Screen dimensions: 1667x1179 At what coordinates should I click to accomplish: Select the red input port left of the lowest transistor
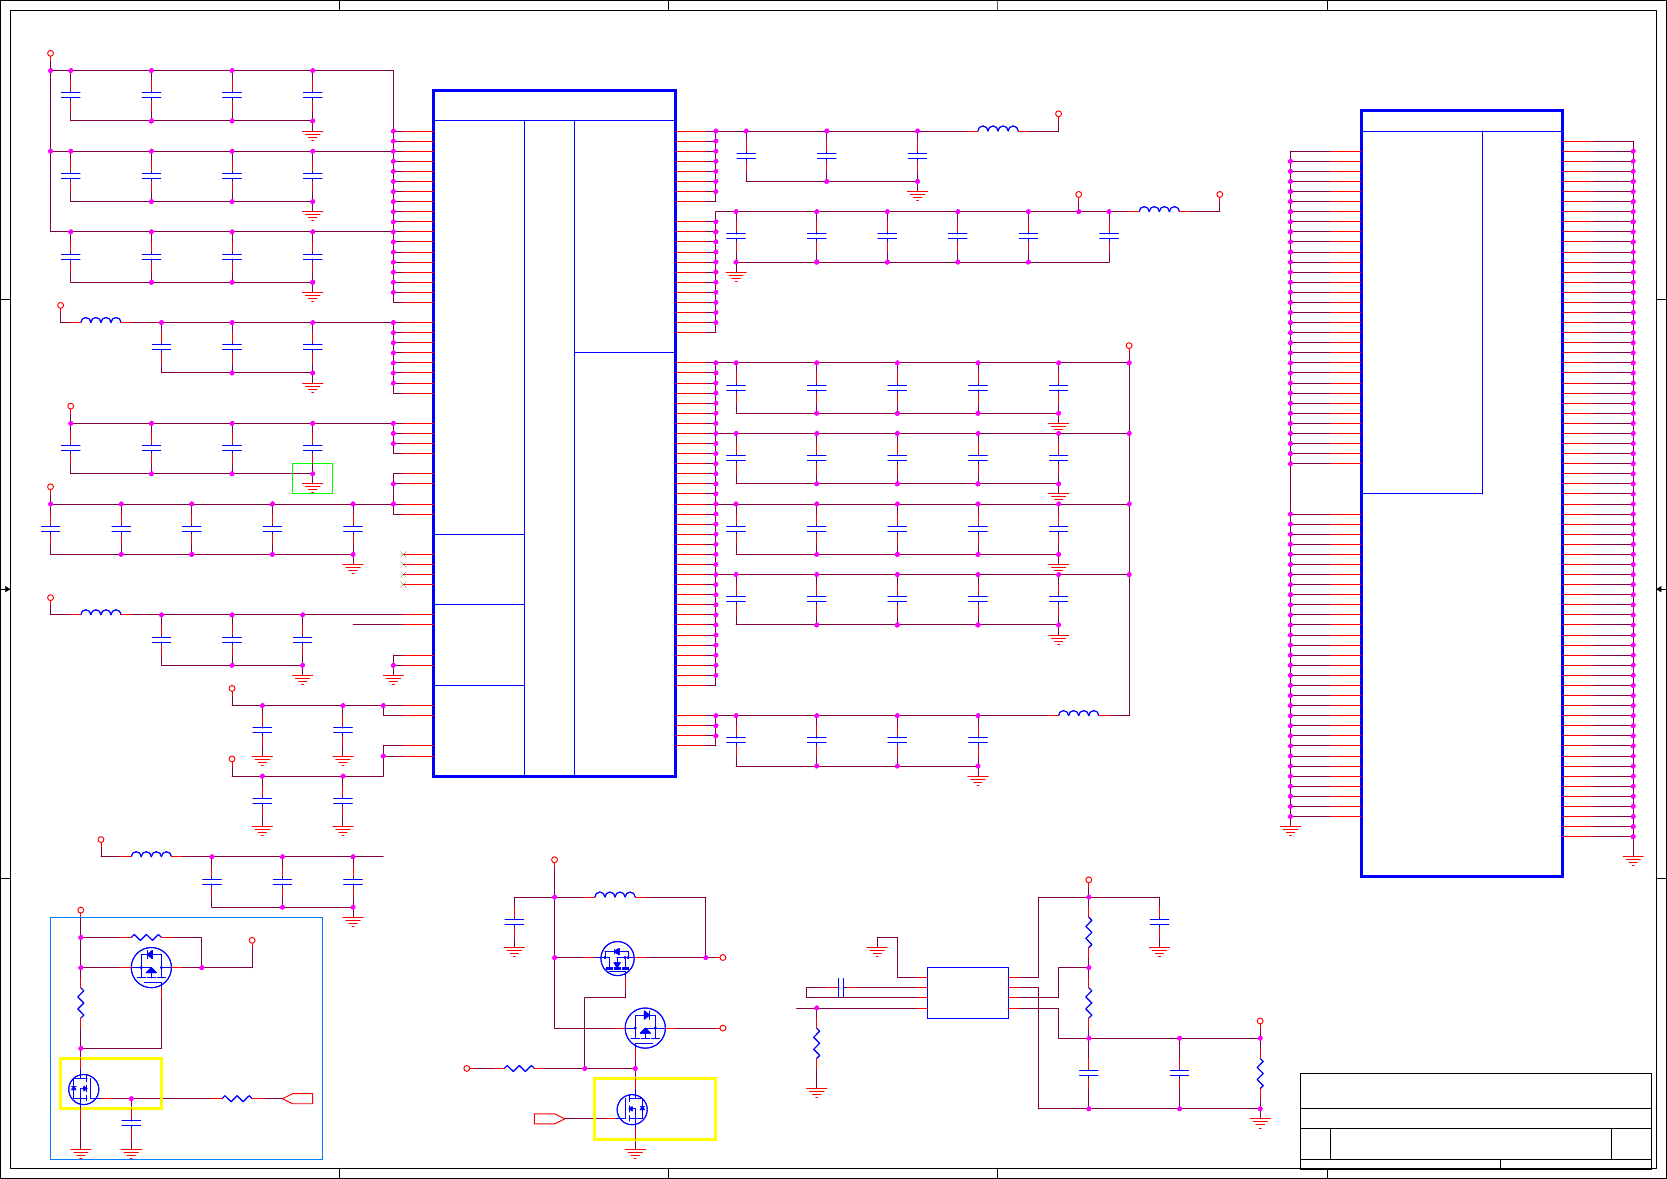[x=550, y=1118]
